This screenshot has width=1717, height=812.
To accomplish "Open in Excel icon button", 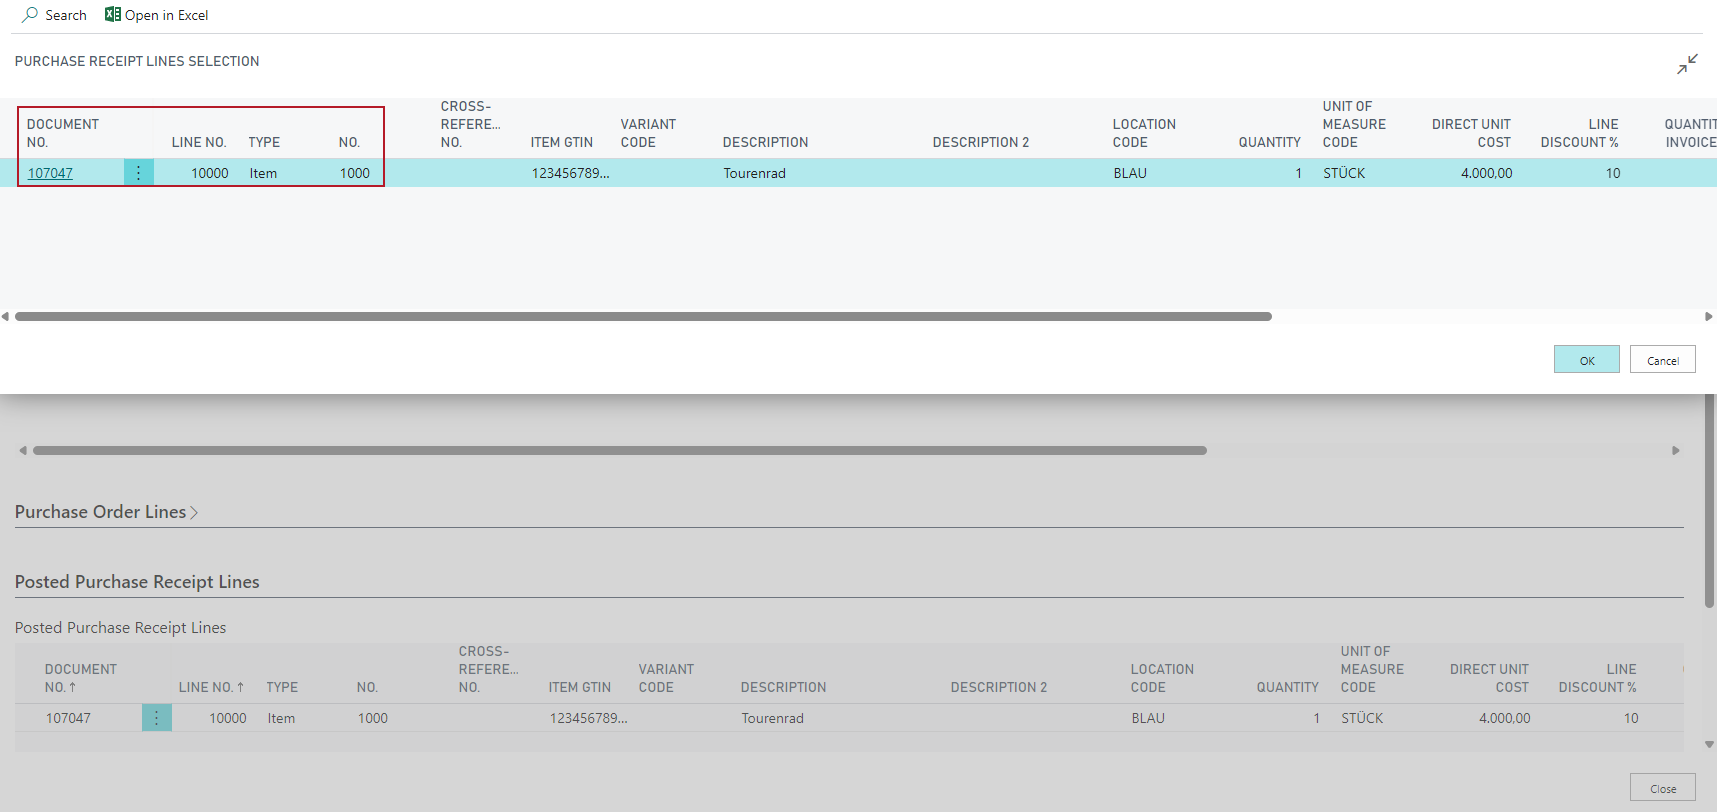I will coord(113,15).
